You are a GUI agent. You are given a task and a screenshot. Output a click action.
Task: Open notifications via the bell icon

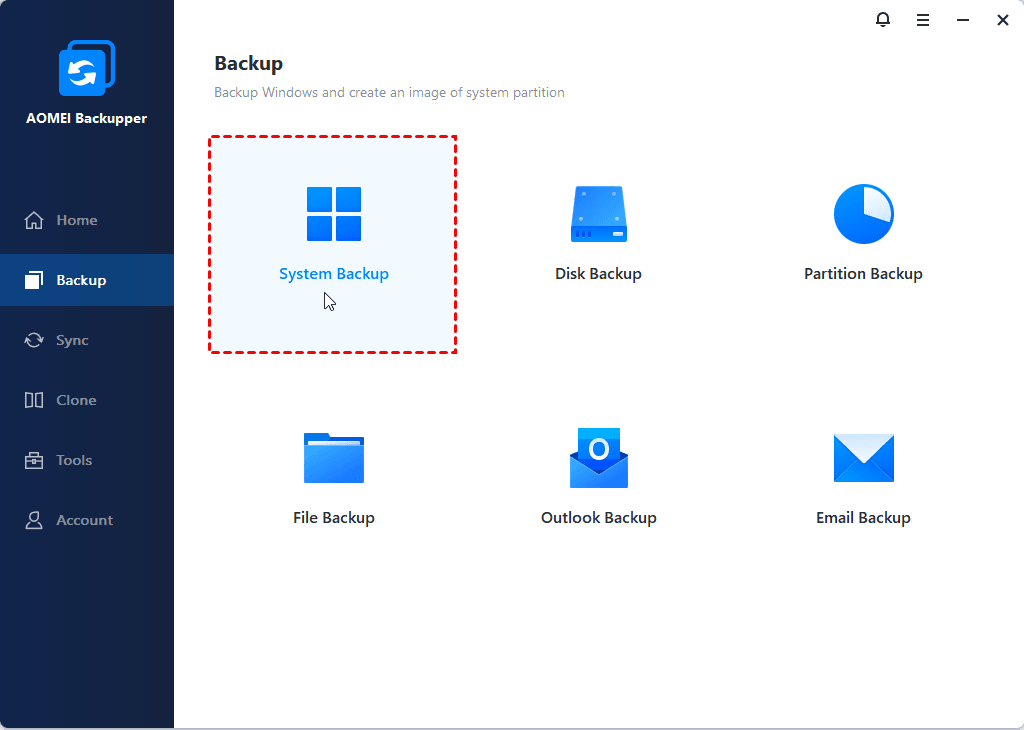883,20
